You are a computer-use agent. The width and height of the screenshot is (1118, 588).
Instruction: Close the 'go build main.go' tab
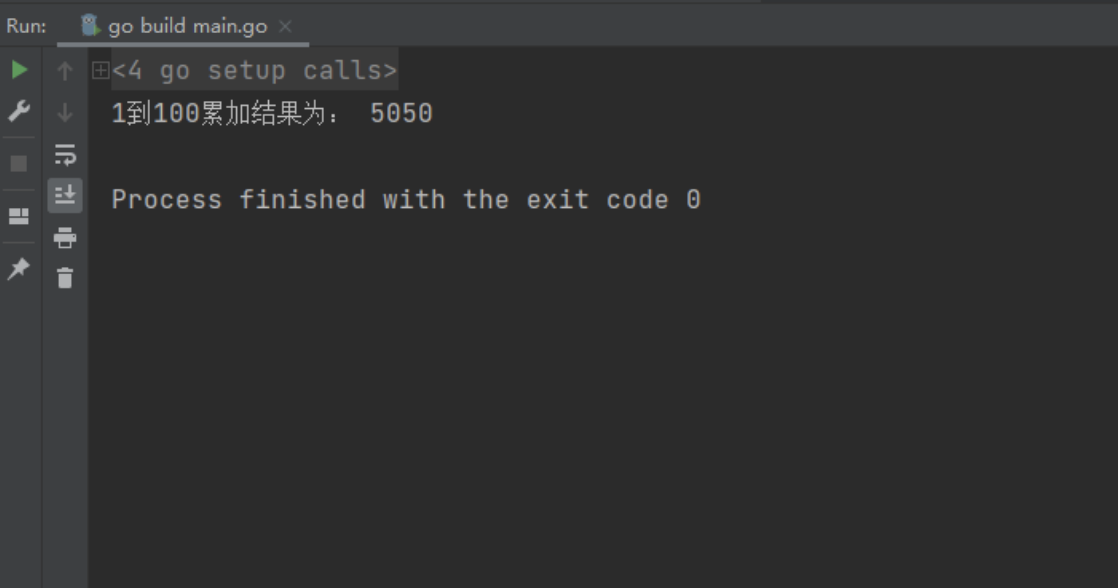[x=285, y=26]
